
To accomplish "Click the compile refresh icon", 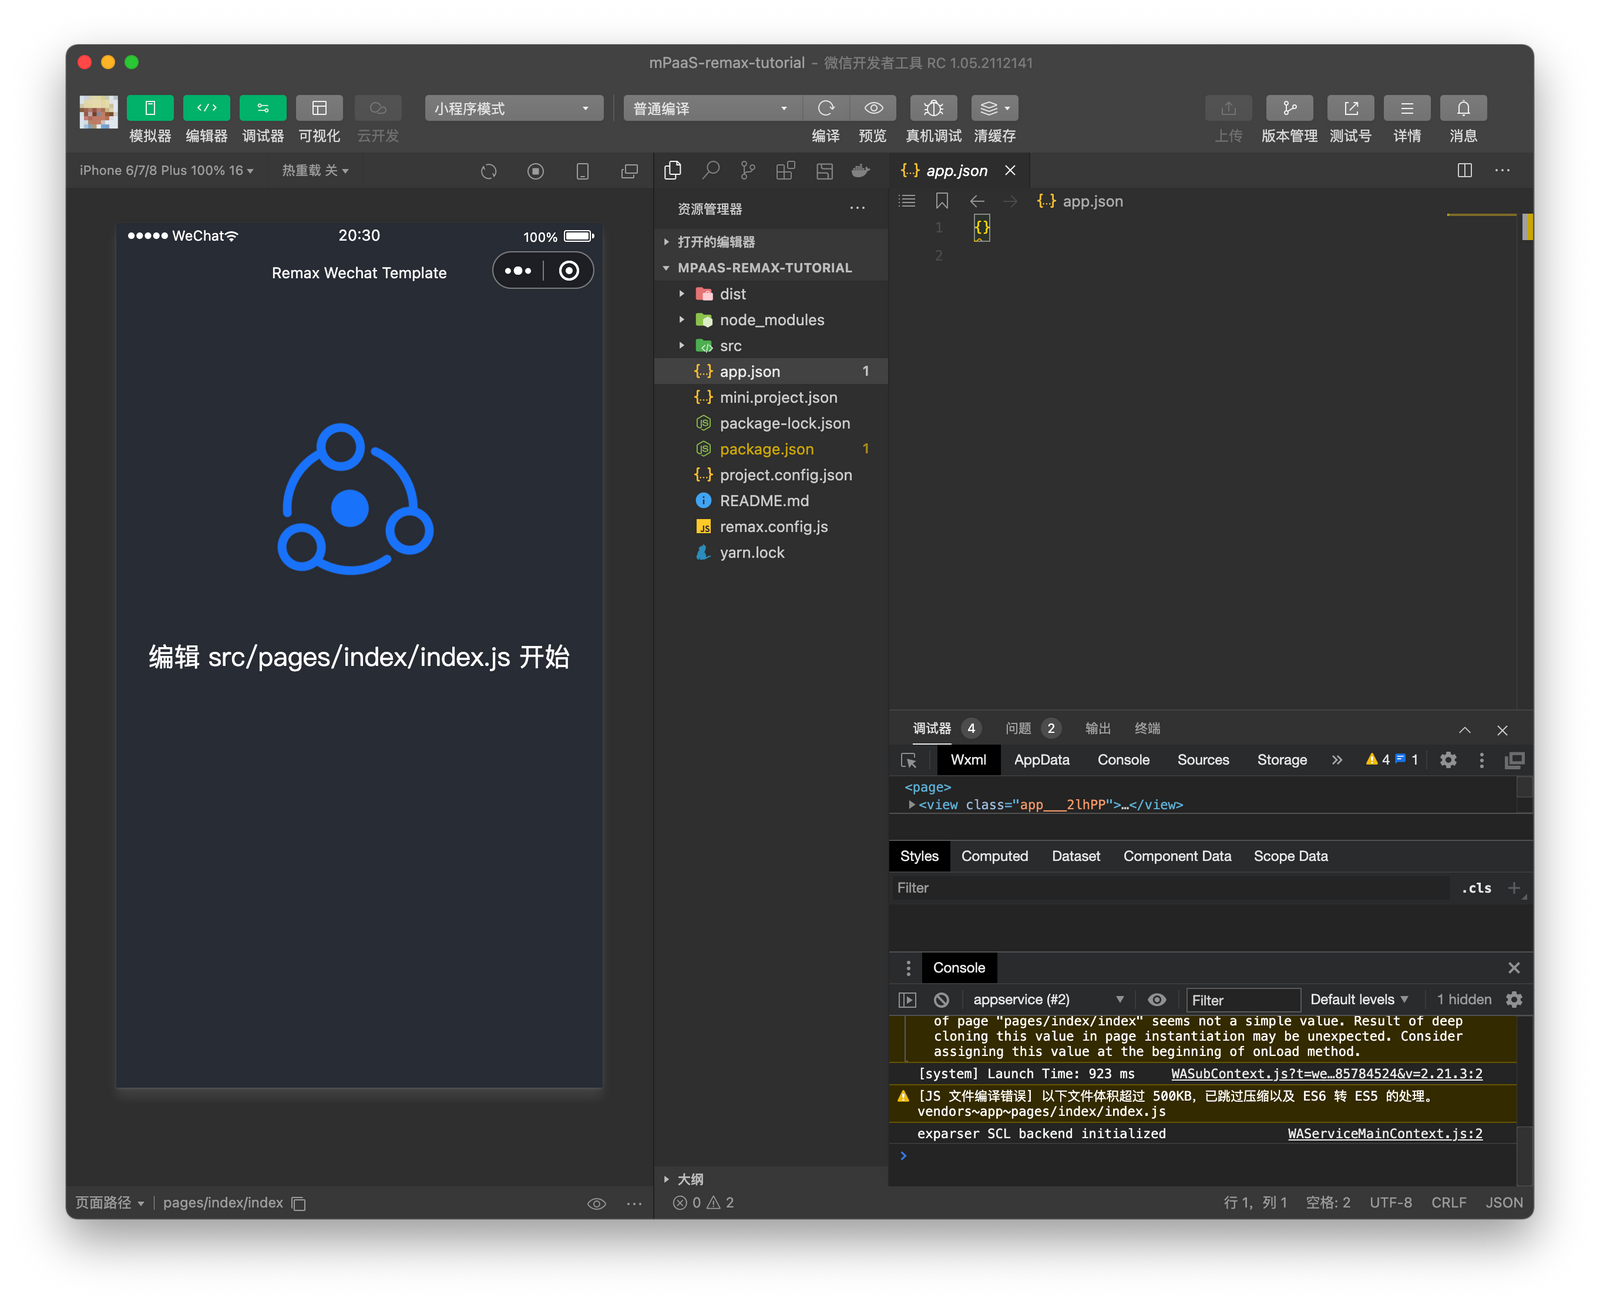I will pos(826,108).
